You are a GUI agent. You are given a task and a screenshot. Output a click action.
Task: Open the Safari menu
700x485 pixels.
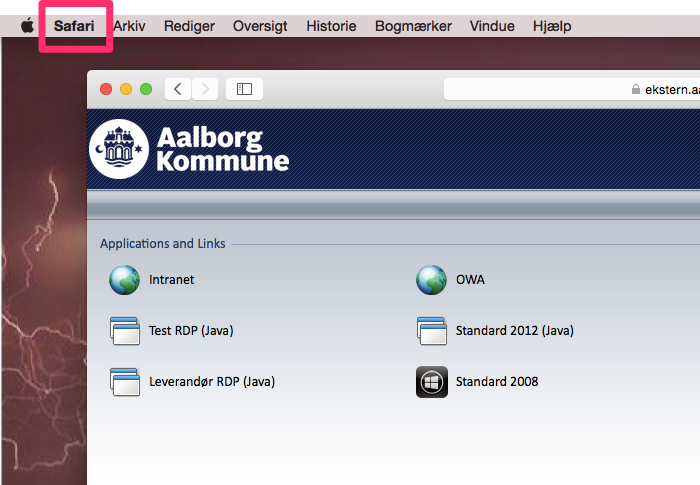(x=74, y=26)
